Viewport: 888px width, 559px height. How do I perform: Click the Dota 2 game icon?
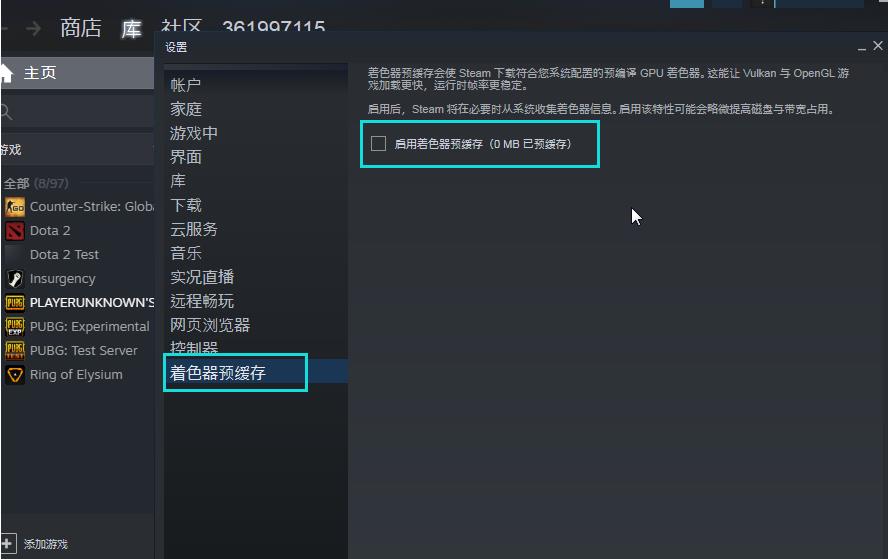click(15, 231)
